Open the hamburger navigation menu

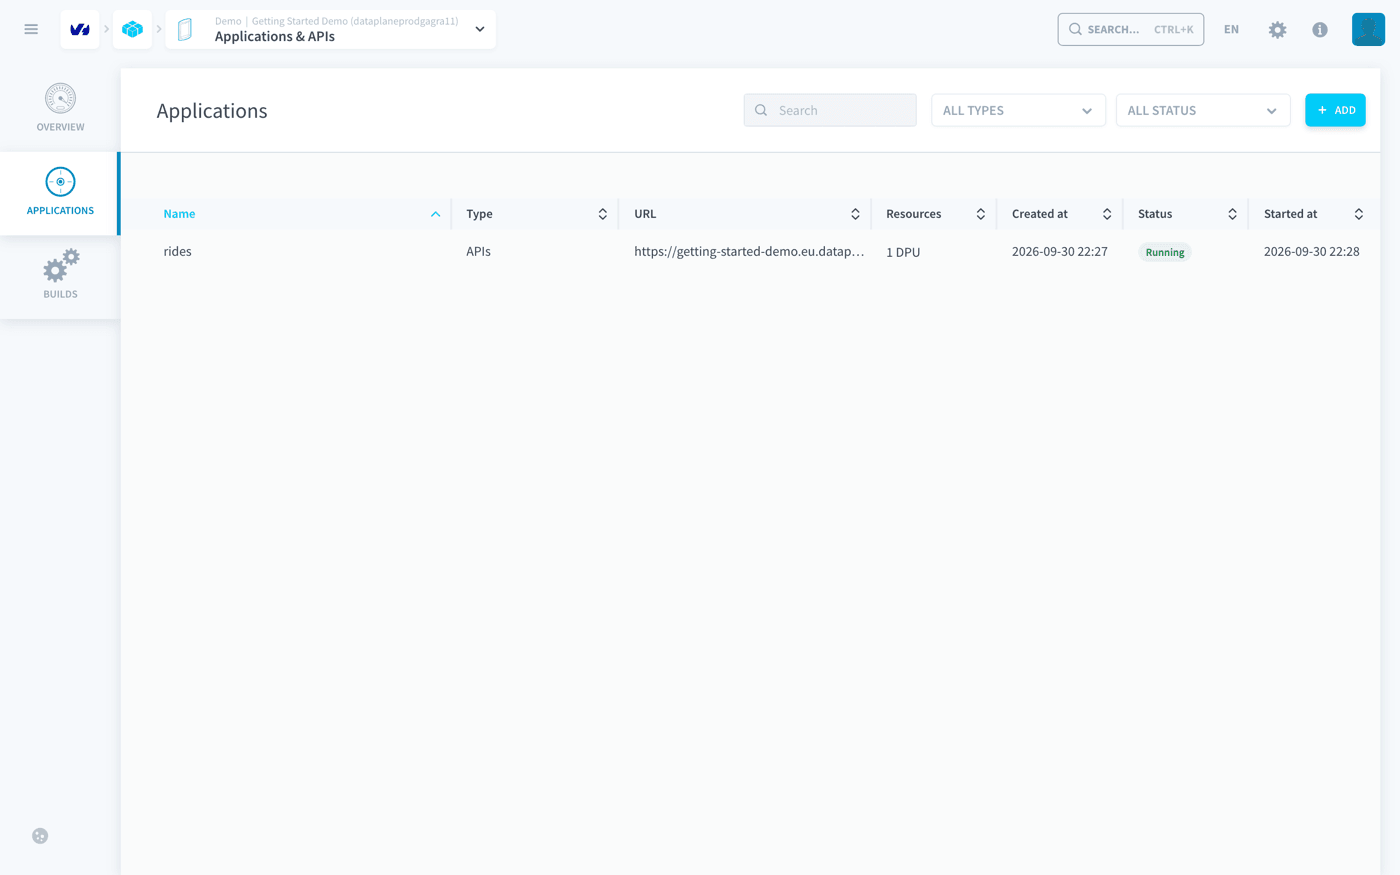(x=31, y=29)
